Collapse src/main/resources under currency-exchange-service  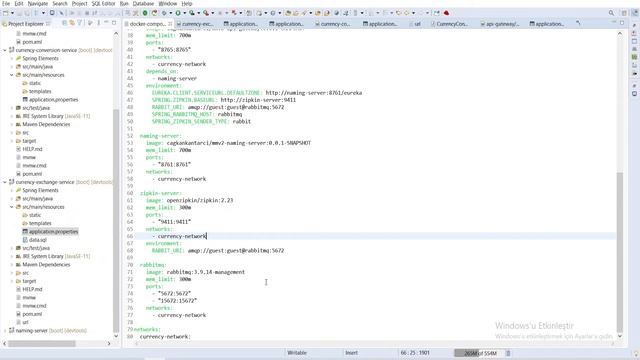pos(11,207)
